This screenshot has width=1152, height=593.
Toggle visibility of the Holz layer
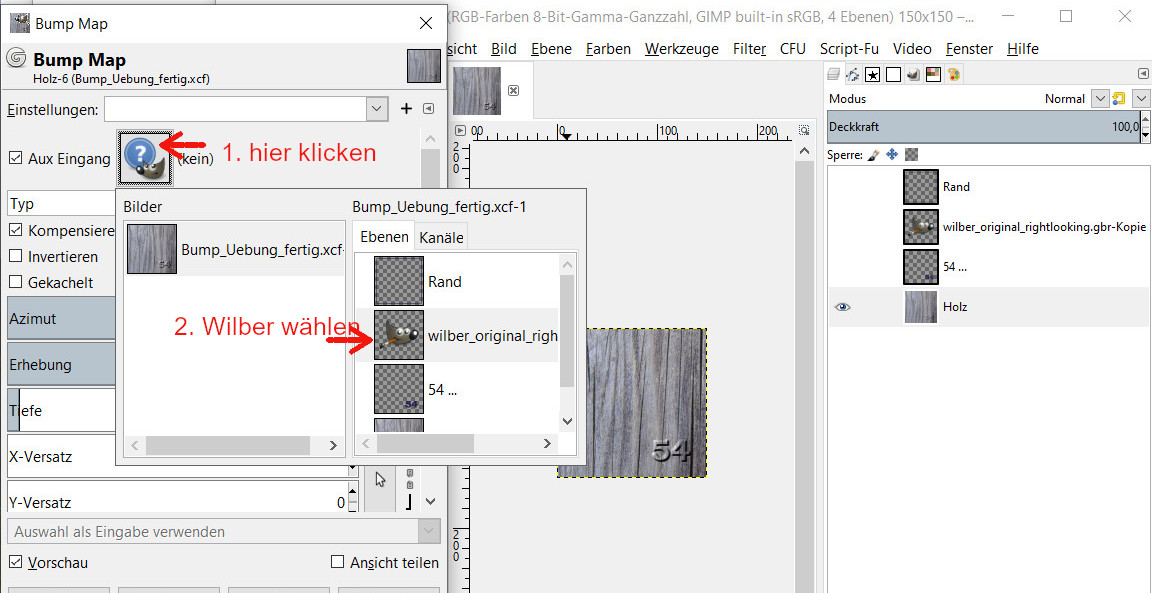(x=842, y=307)
